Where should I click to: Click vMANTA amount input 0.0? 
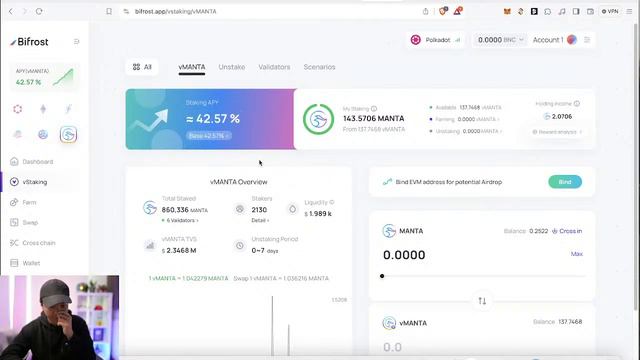(x=392, y=347)
